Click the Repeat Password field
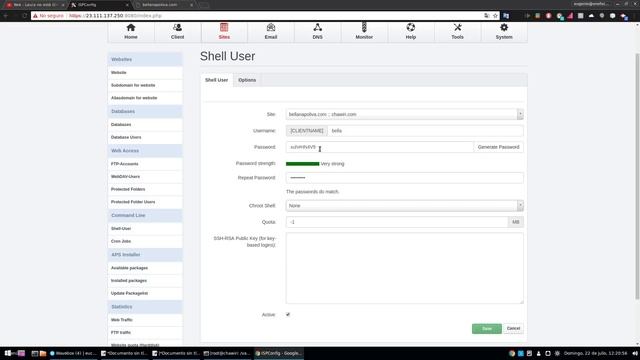640x360 pixels. 404,178
